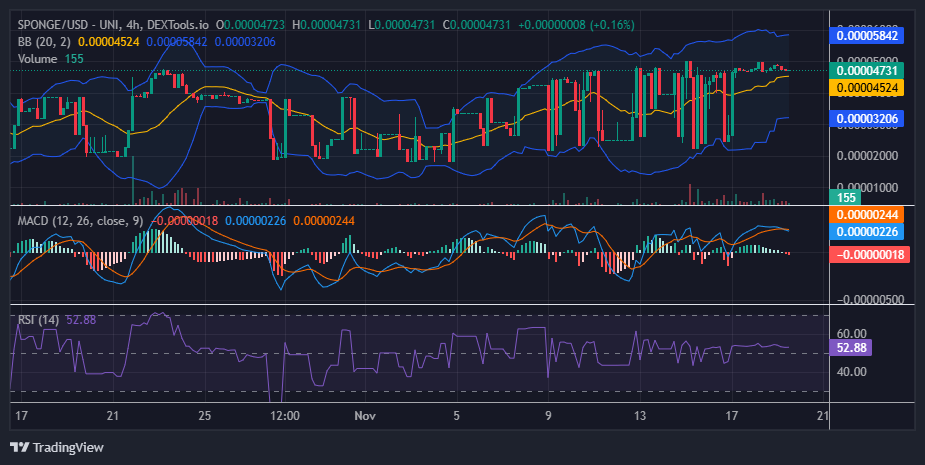Click the 5 date label on time axis
Viewport: 925px width, 465px height.
tap(456, 416)
